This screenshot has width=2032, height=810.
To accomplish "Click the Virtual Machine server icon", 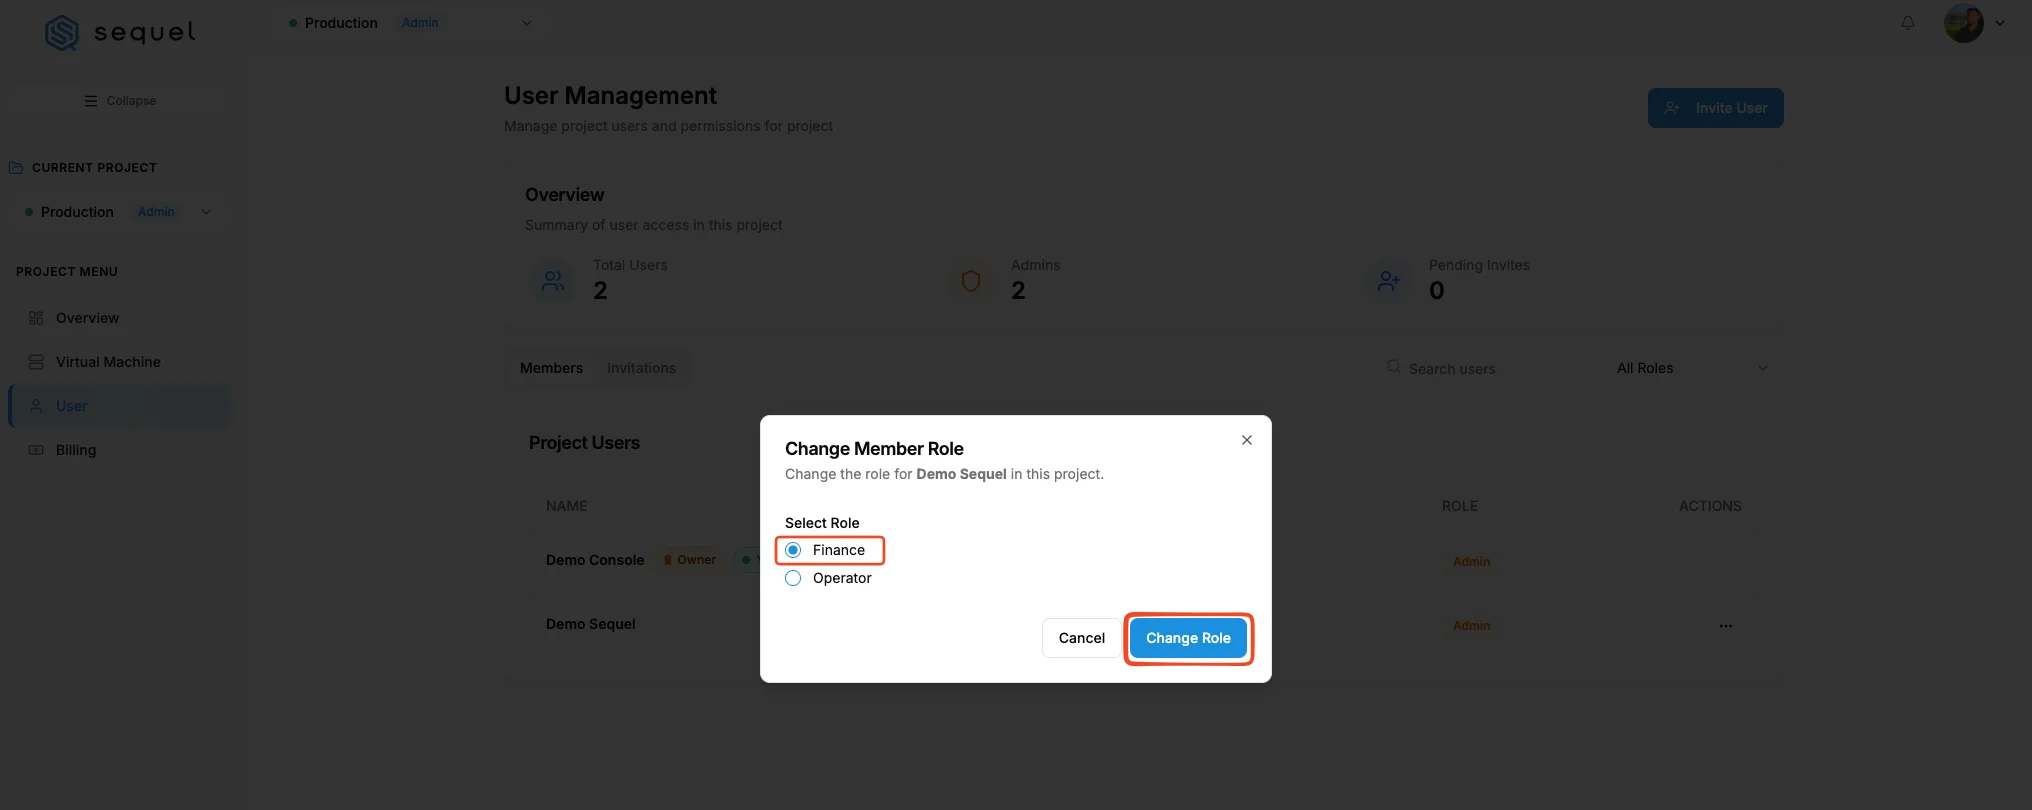I will (36, 362).
